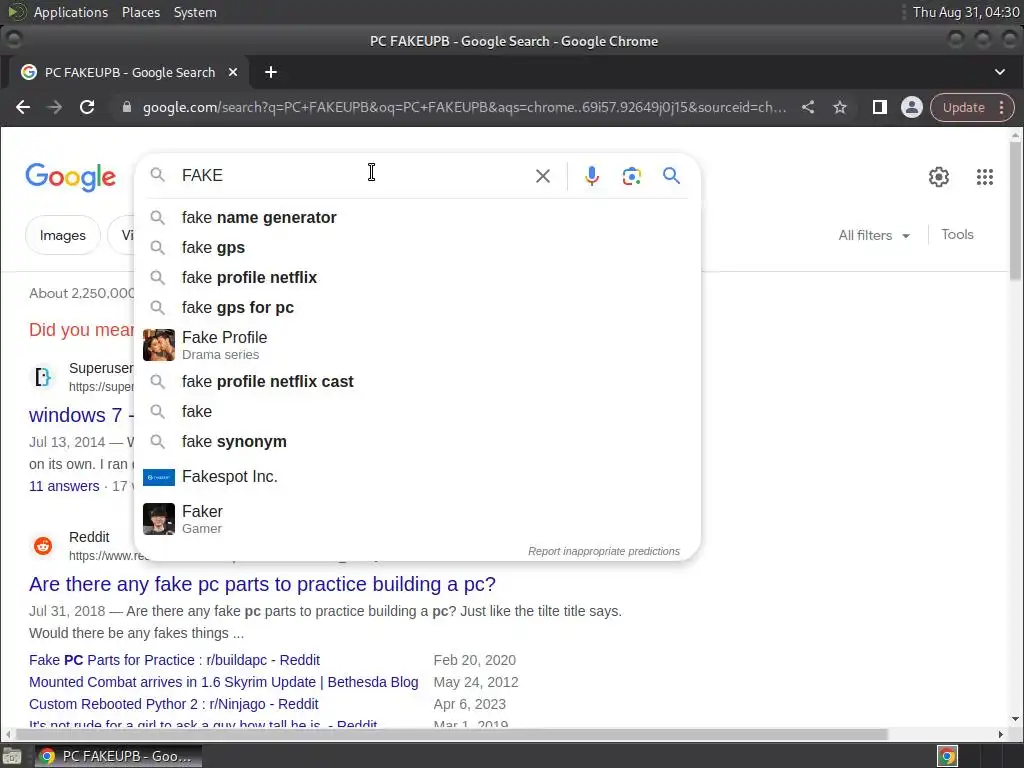Click the address bar URL

[464, 107]
